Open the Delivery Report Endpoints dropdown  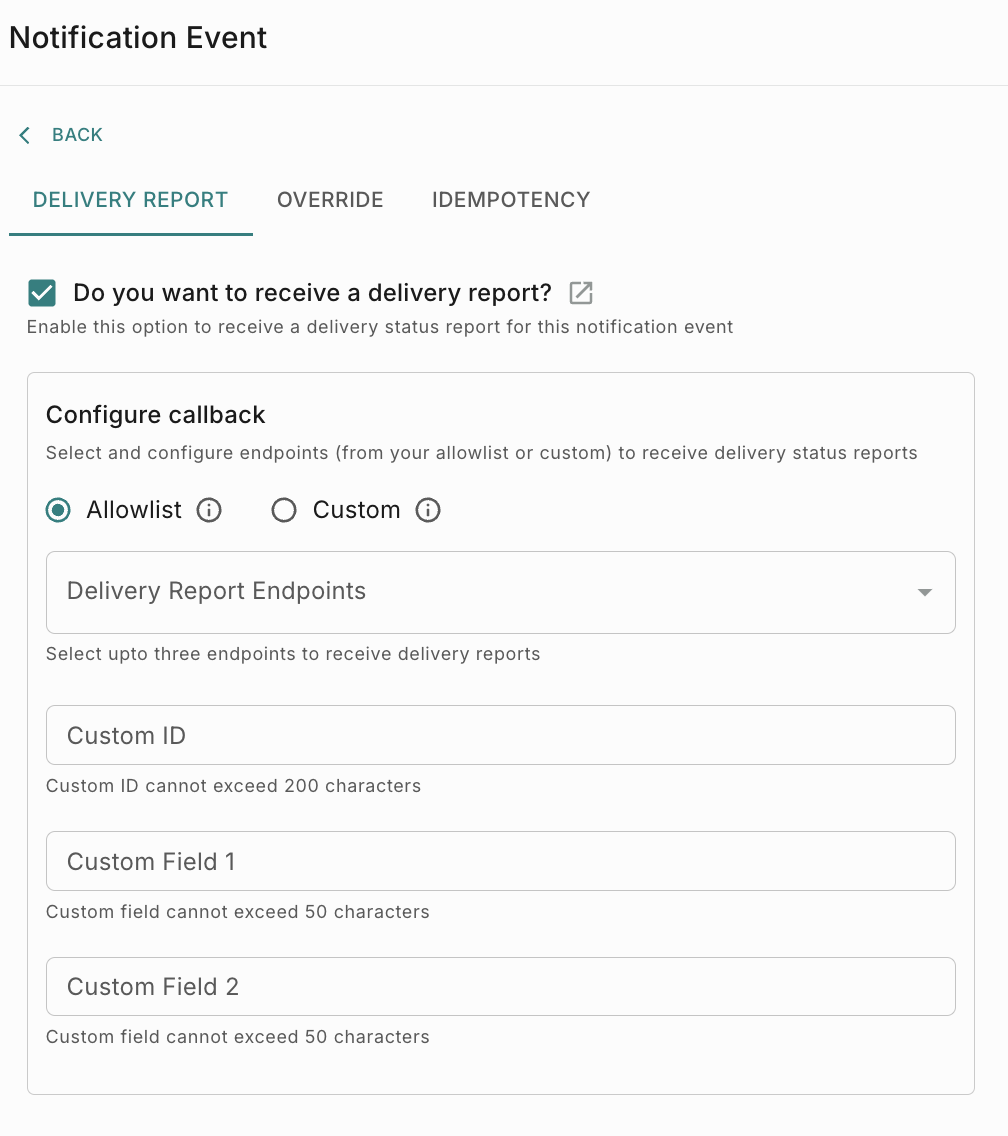click(500, 591)
